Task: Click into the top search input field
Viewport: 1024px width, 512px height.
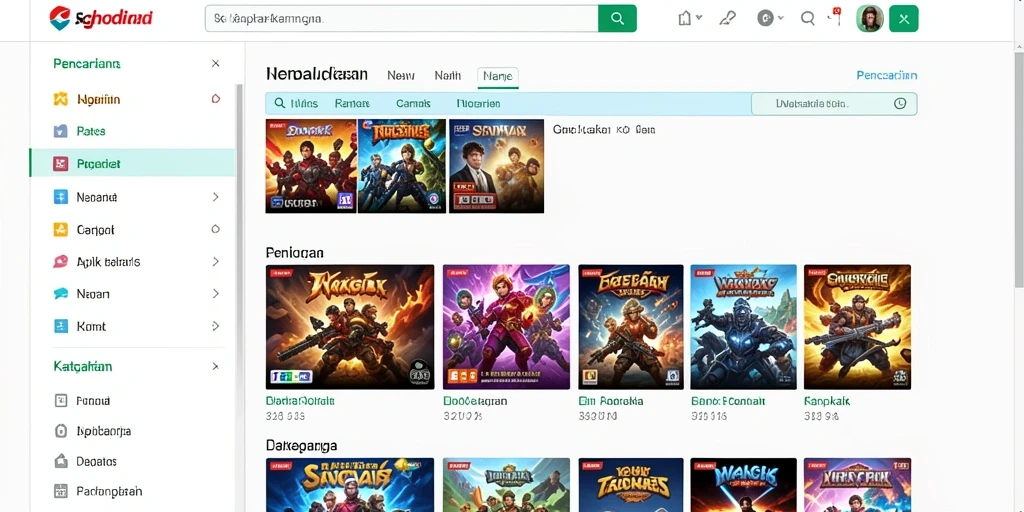Action: (x=402, y=18)
